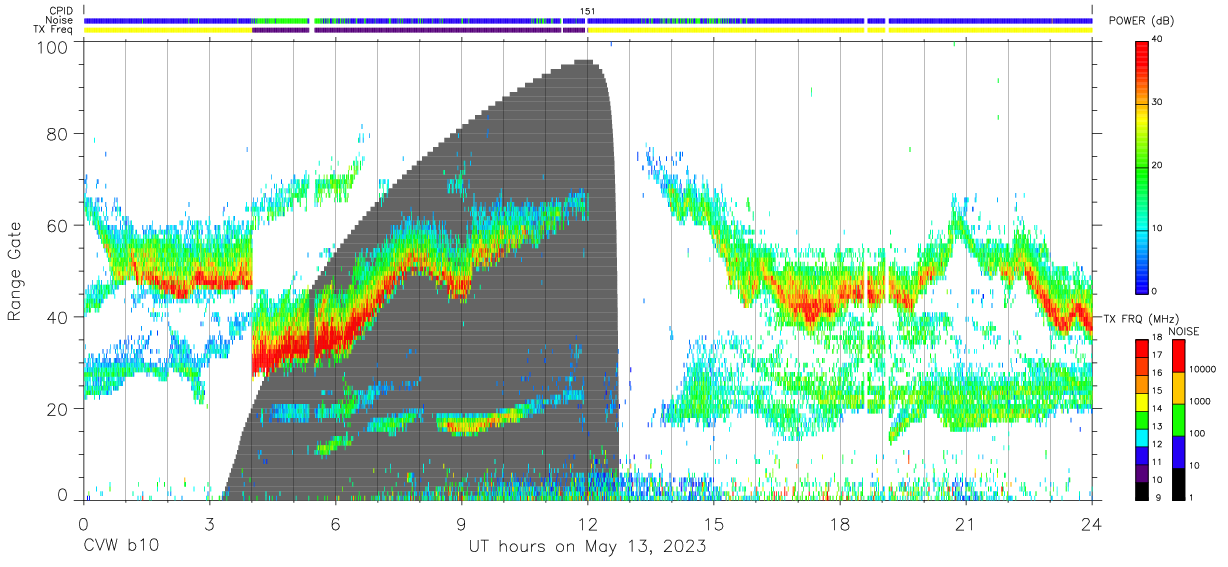The width and height of the screenshot is (1228, 567).
Task: Click the yellow 14–15 MHz frequency swatch
Action: click(1142, 400)
